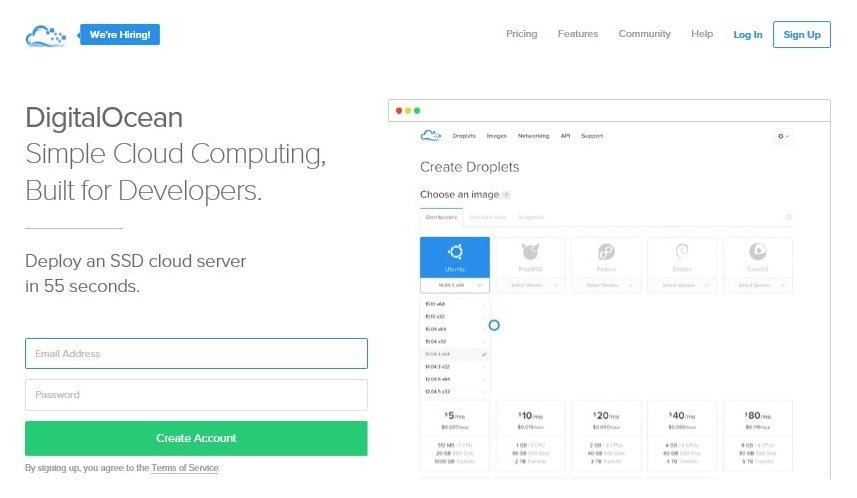The width and height of the screenshot is (857, 498).
Task: Select Networking in the dashboard nav
Action: [x=533, y=136]
